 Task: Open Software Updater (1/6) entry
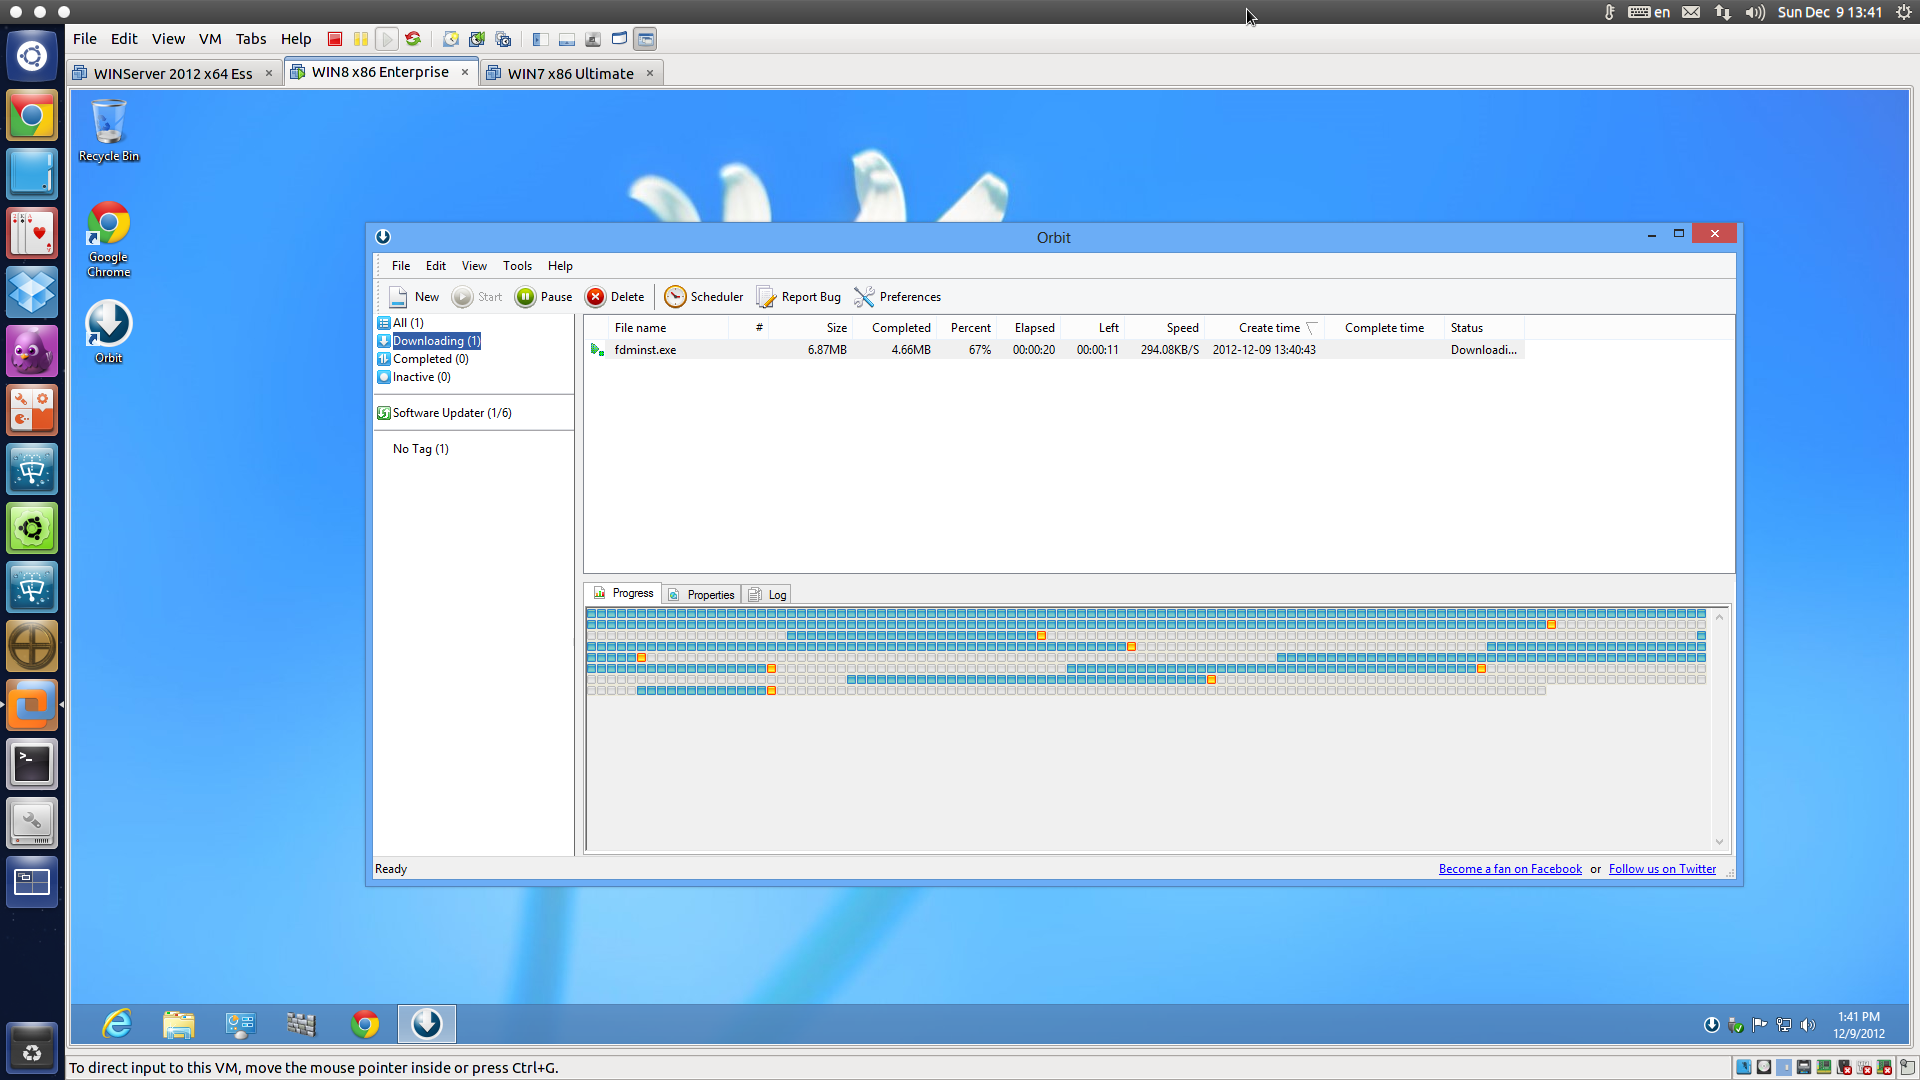coord(451,413)
